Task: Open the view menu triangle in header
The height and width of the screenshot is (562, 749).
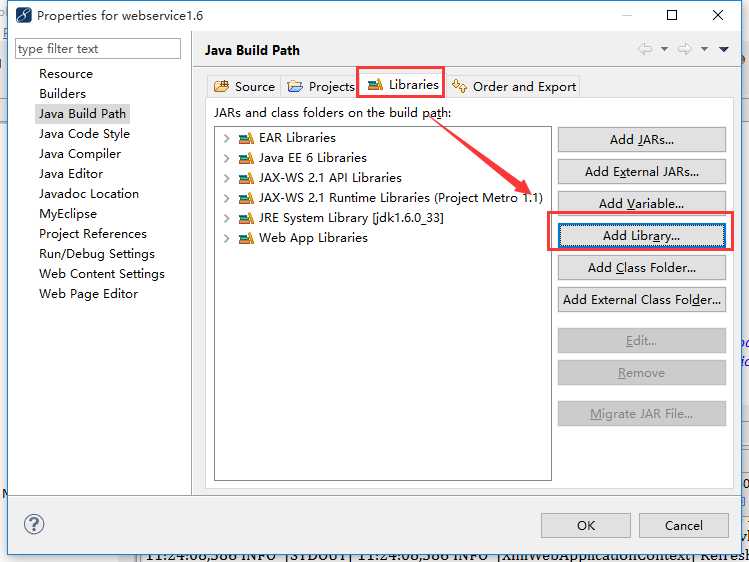Action: (x=724, y=49)
